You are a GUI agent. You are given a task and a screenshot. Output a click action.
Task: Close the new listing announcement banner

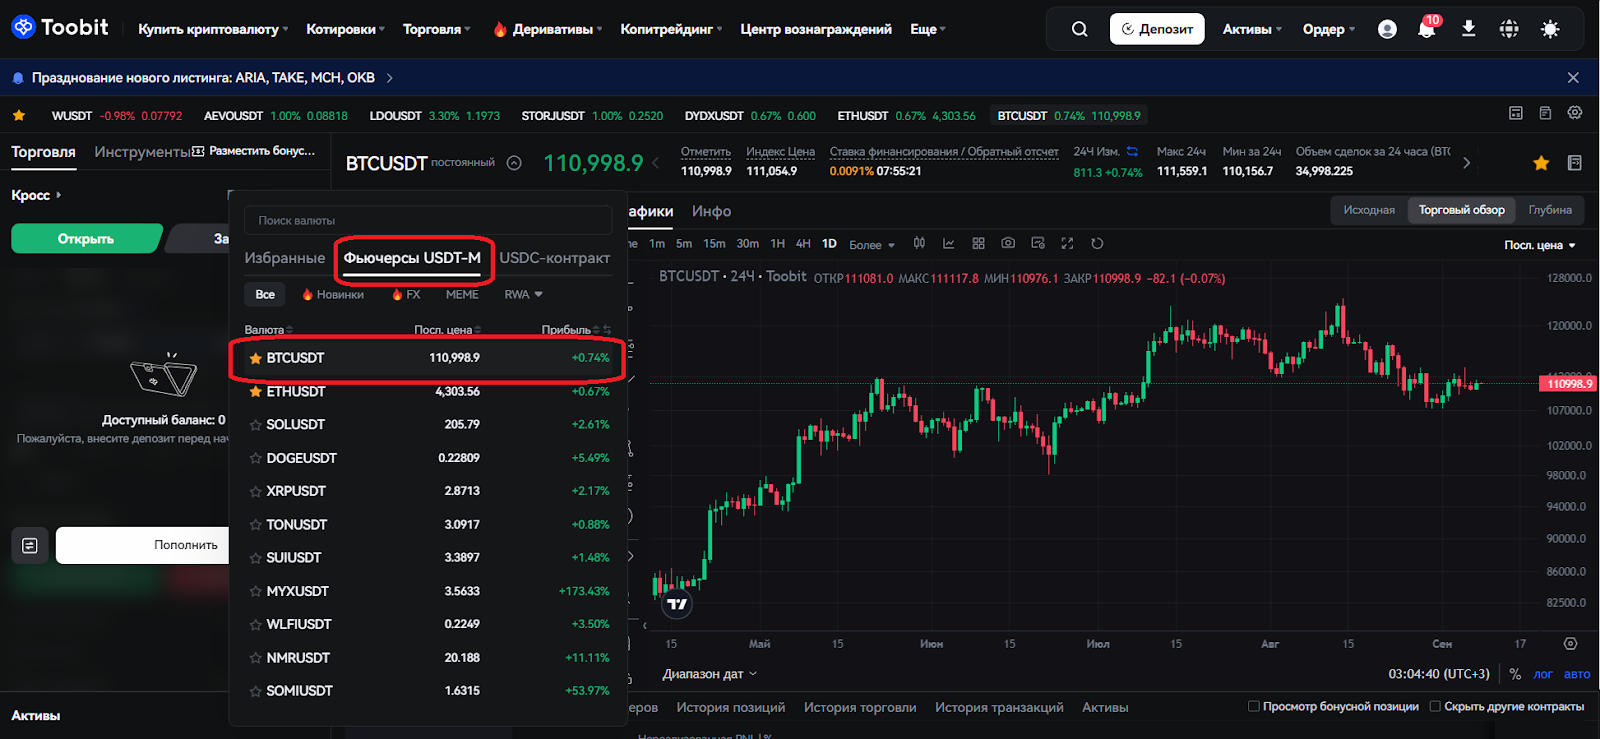[1573, 77]
